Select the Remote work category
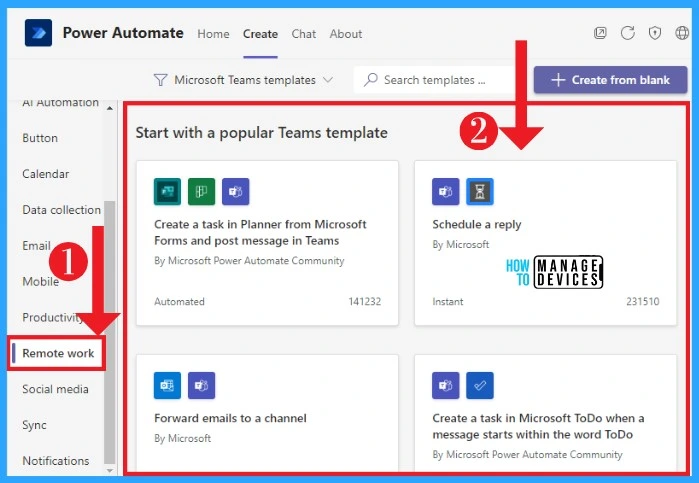This screenshot has height=483, width=699. (x=58, y=353)
